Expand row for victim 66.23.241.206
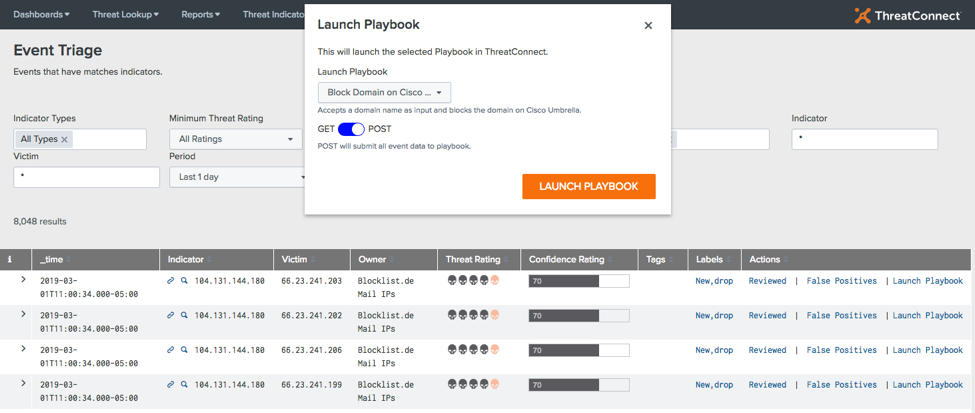The width and height of the screenshot is (975, 413). point(23,348)
